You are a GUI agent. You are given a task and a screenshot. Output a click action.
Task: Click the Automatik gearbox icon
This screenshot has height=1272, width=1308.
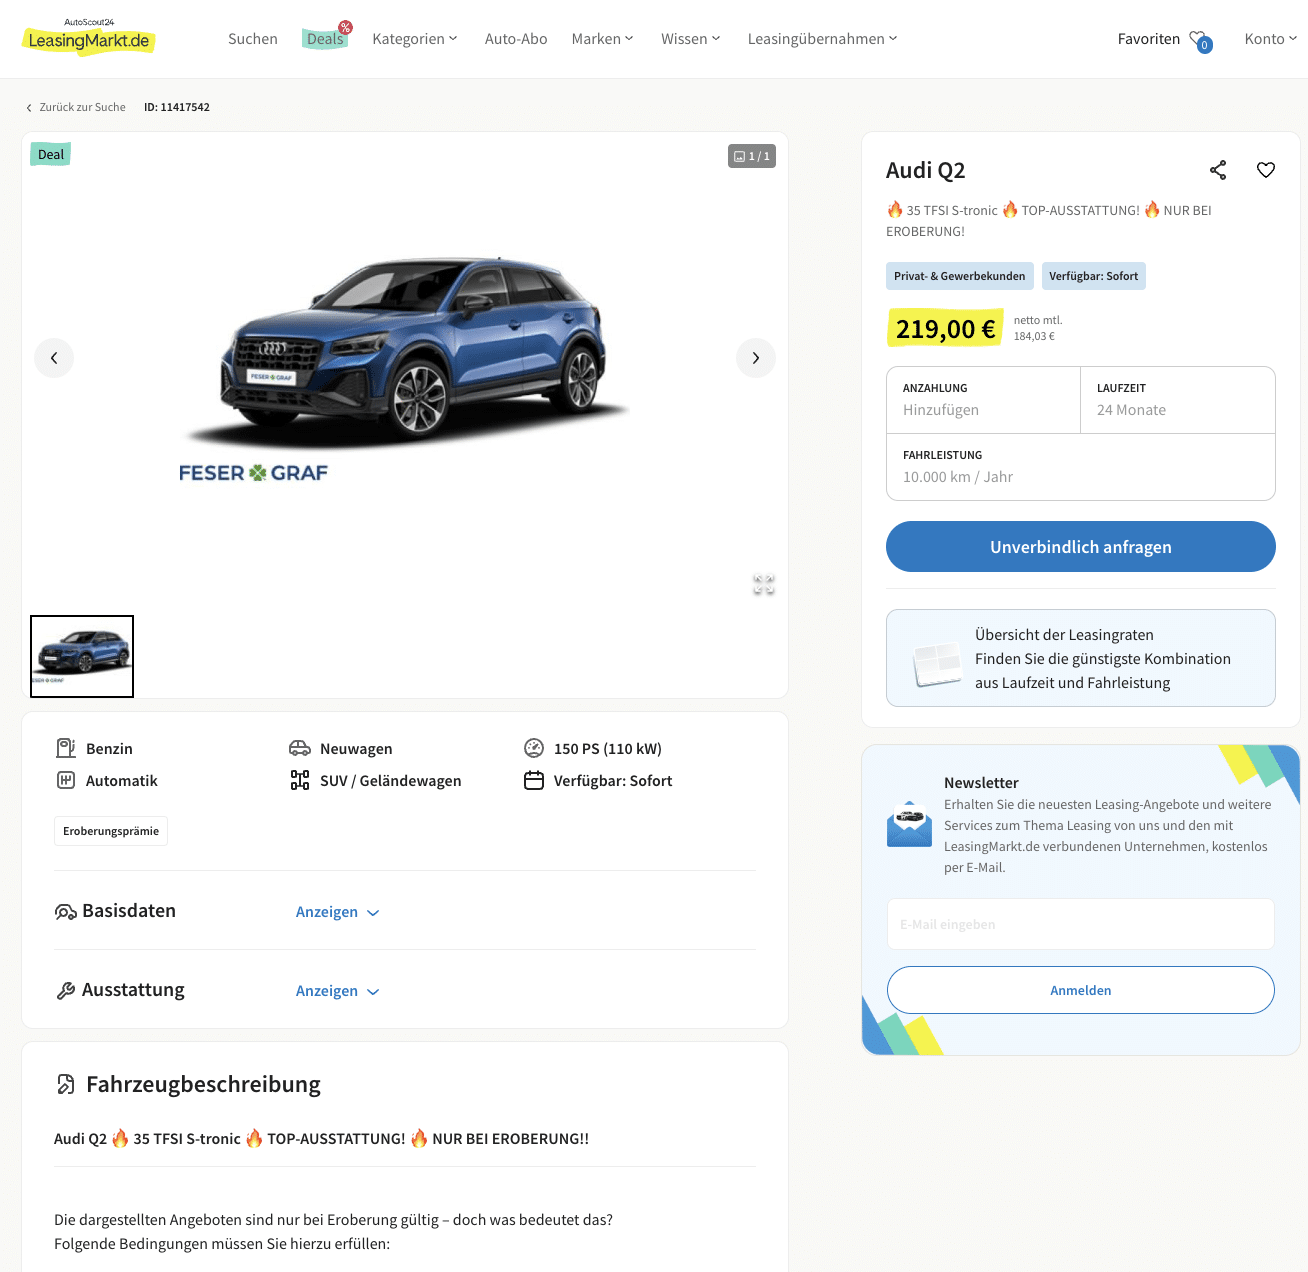[x=66, y=780]
